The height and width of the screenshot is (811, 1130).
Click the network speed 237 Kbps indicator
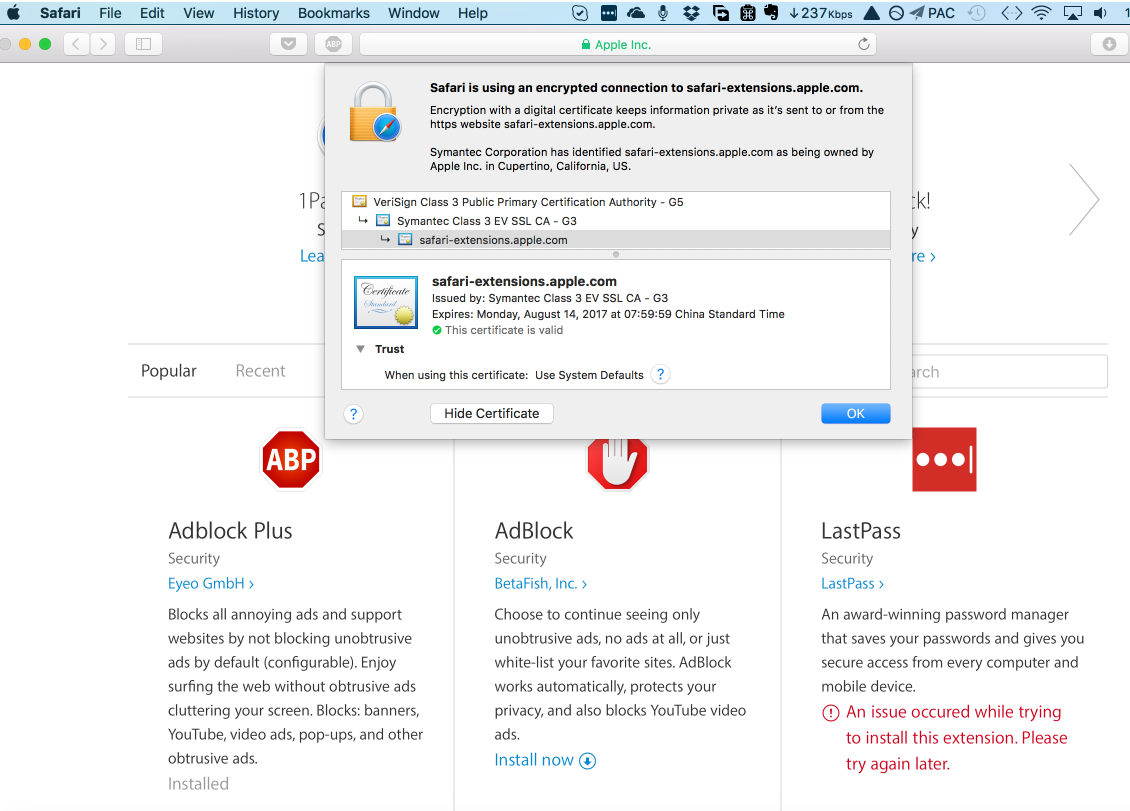pos(821,13)
